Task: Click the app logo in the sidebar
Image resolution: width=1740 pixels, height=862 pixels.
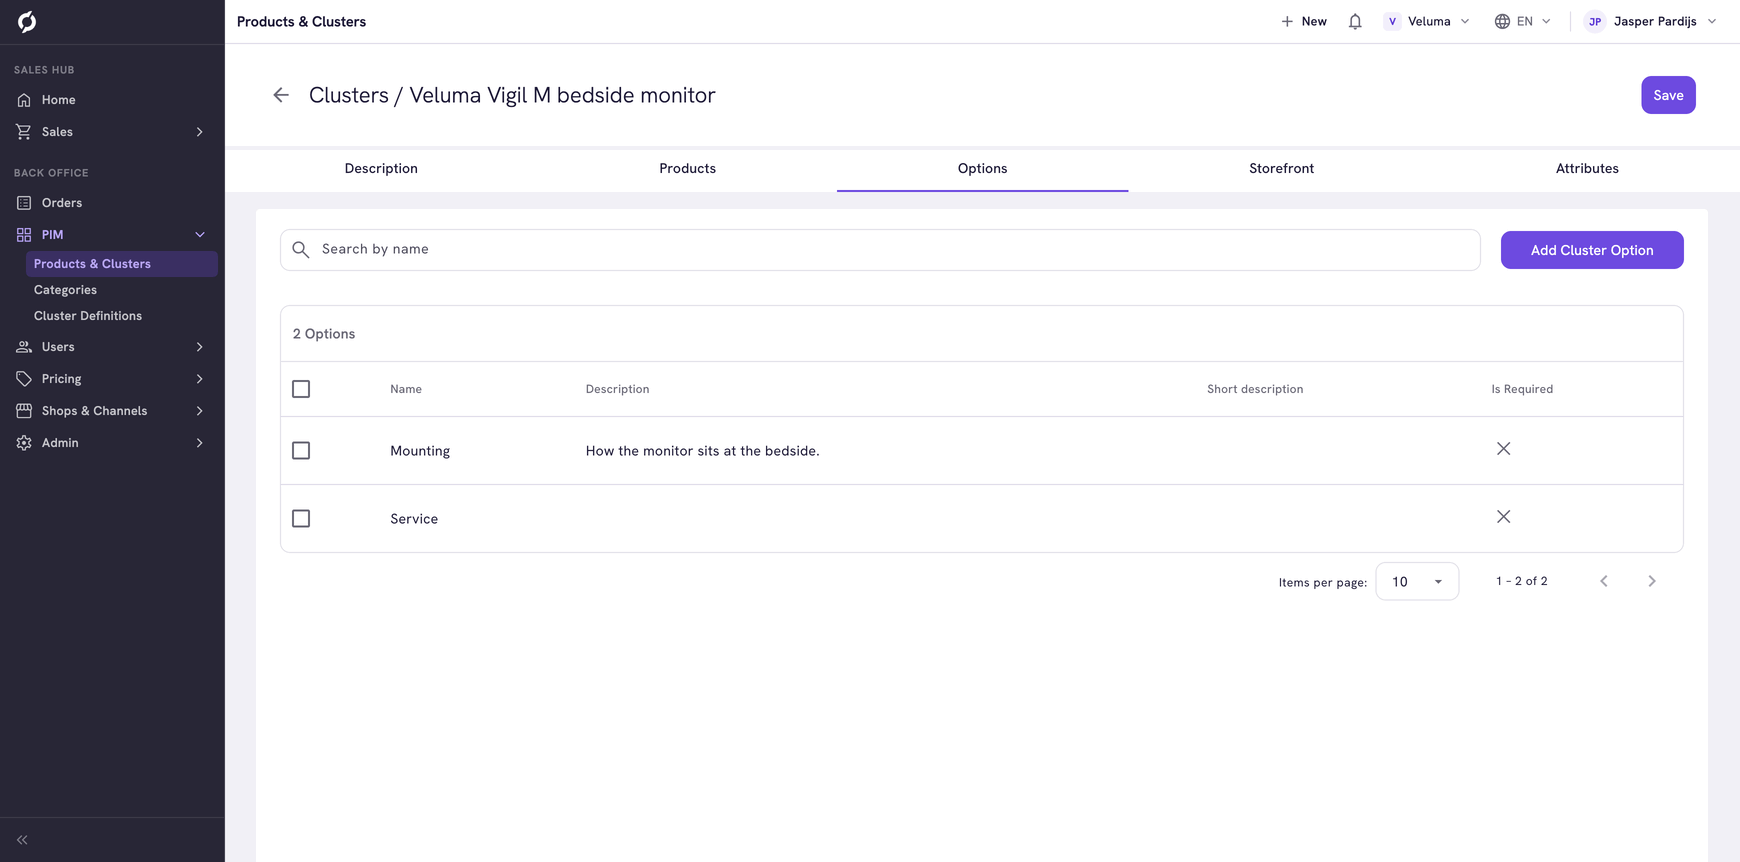Action: (x=27, y=21)
